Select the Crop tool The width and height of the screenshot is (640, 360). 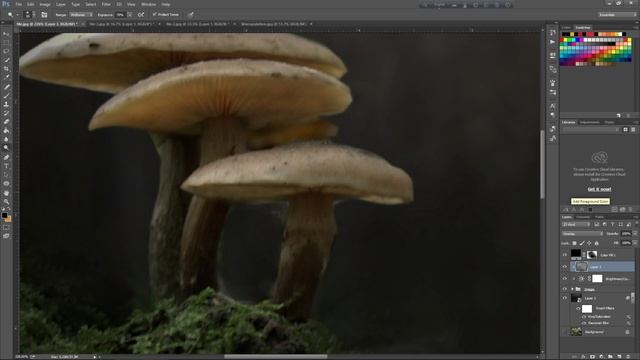[x=6, y=69]
